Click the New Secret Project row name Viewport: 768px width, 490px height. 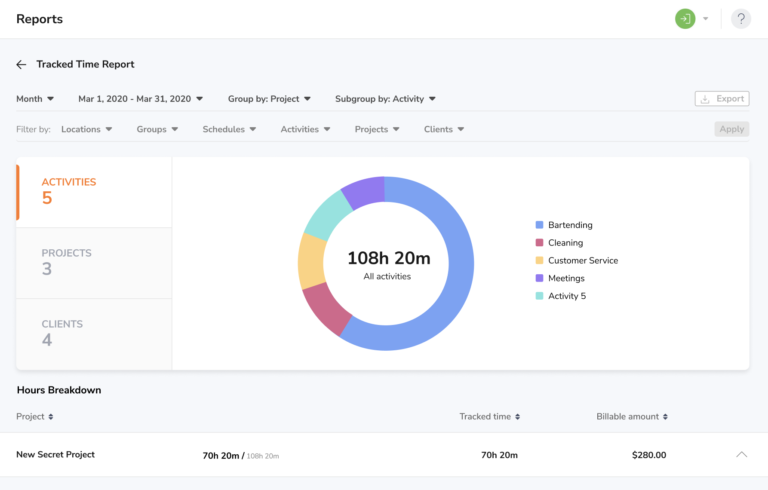[x=56, y=455]
